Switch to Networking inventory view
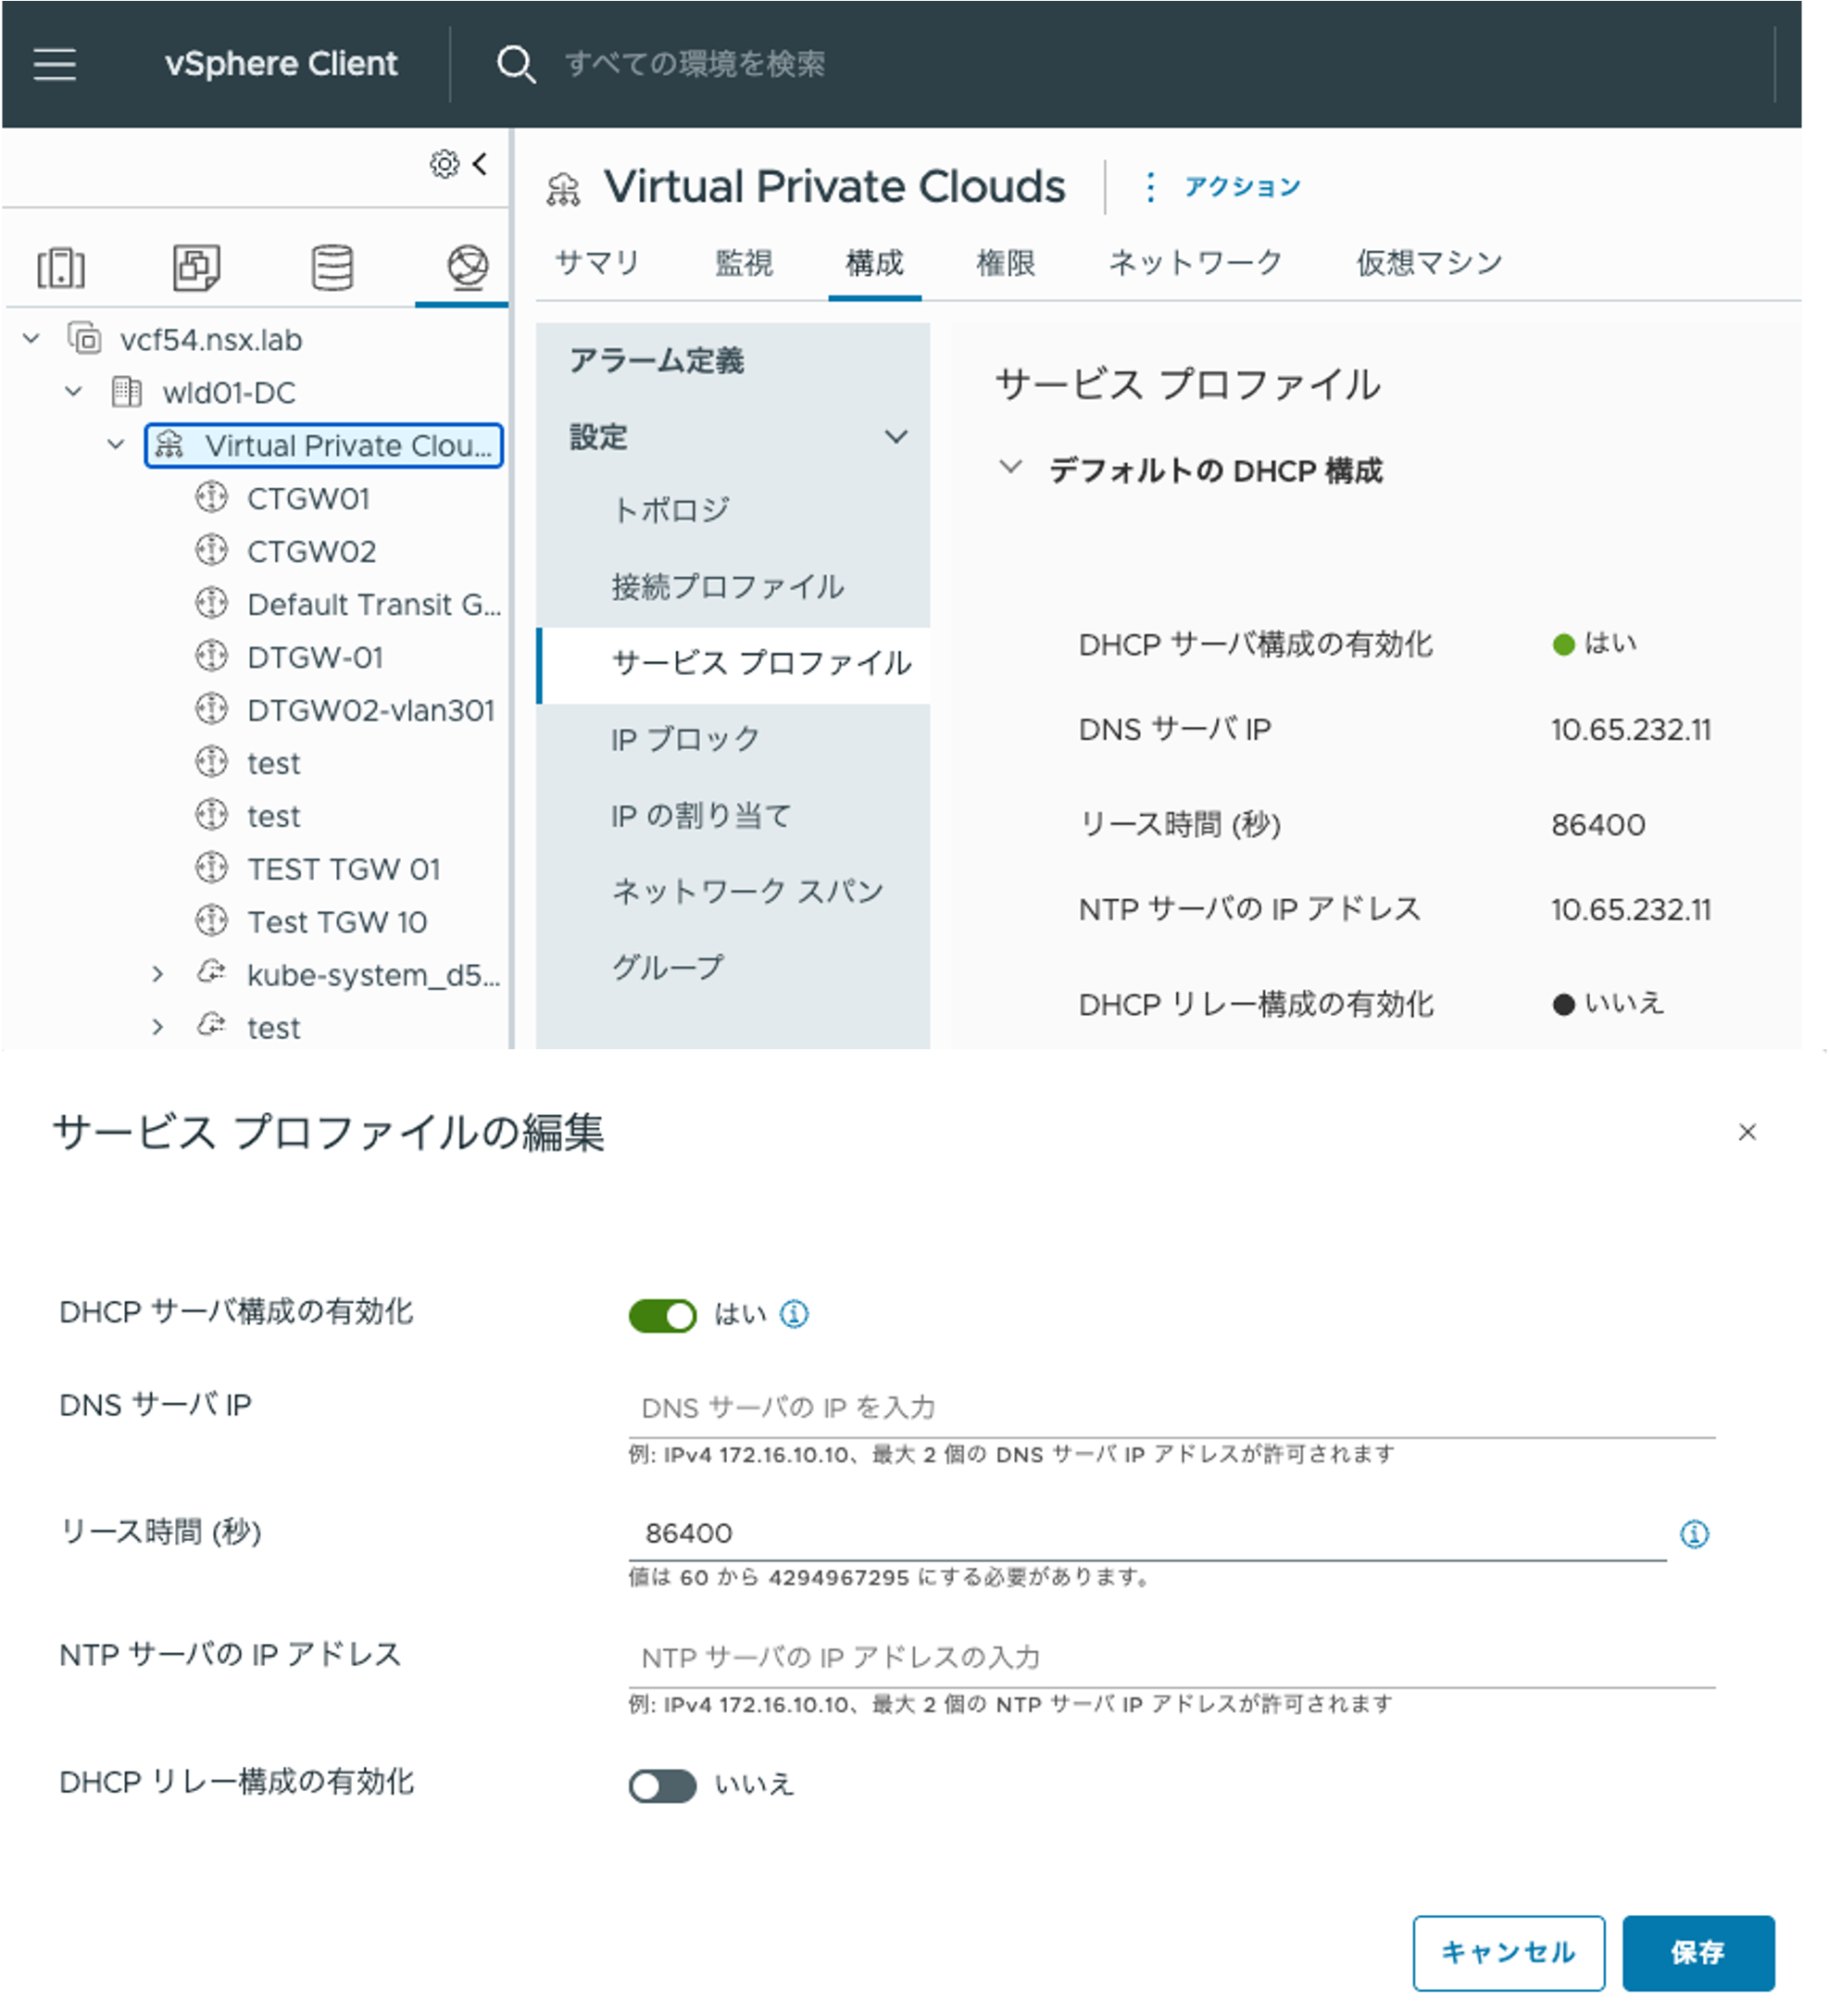Screen dimensions: 1829x2016 [x=467, y=267]
